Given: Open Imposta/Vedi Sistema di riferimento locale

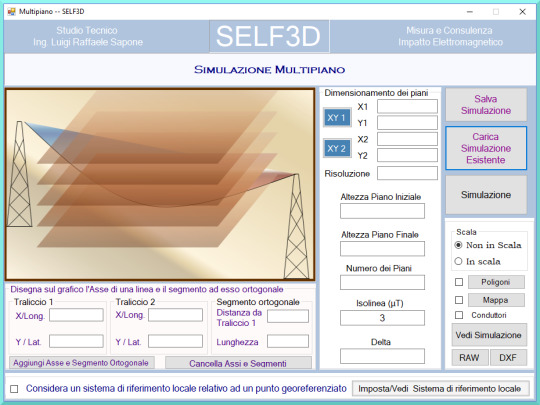Looking at the screenshot, I should [x=440, y=388].
